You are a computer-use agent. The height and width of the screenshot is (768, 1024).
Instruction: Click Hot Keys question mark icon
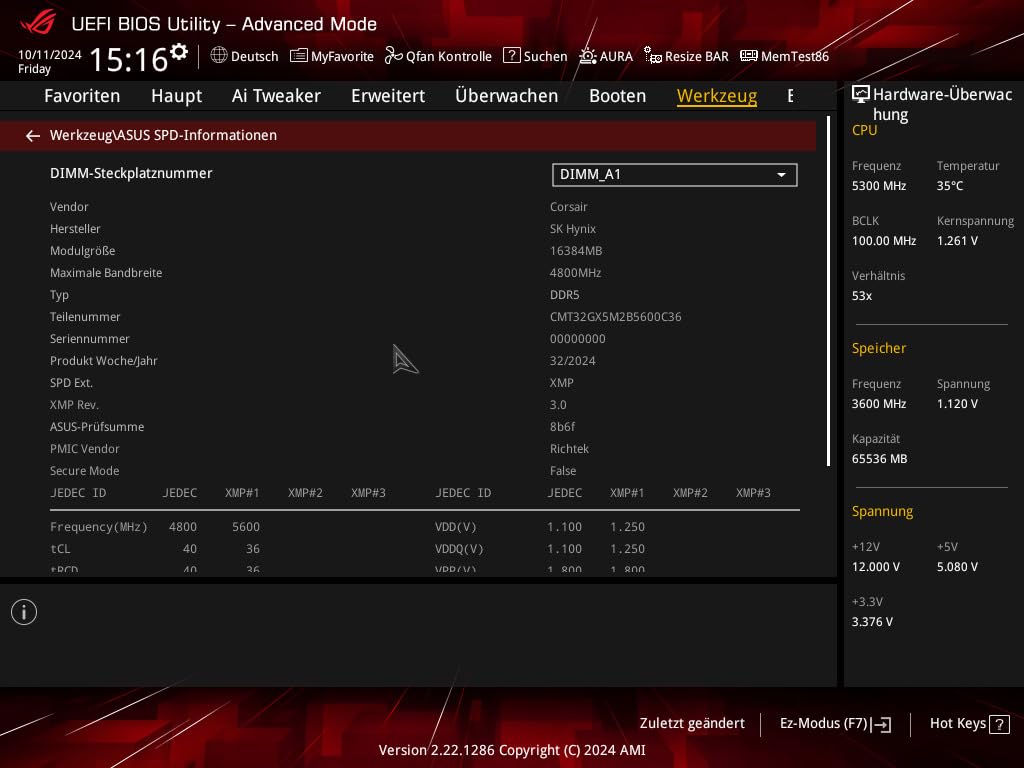999,724
